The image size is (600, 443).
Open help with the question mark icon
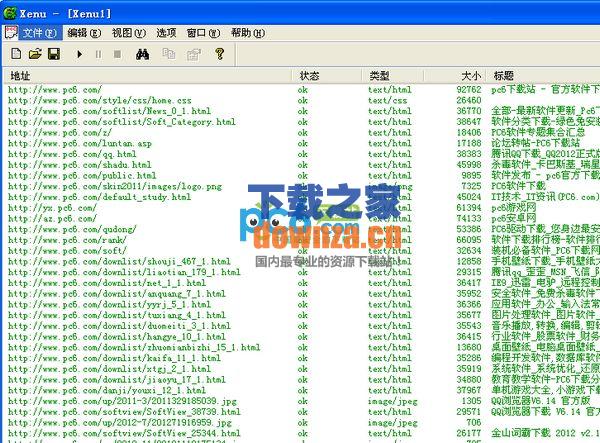[220, 54]
